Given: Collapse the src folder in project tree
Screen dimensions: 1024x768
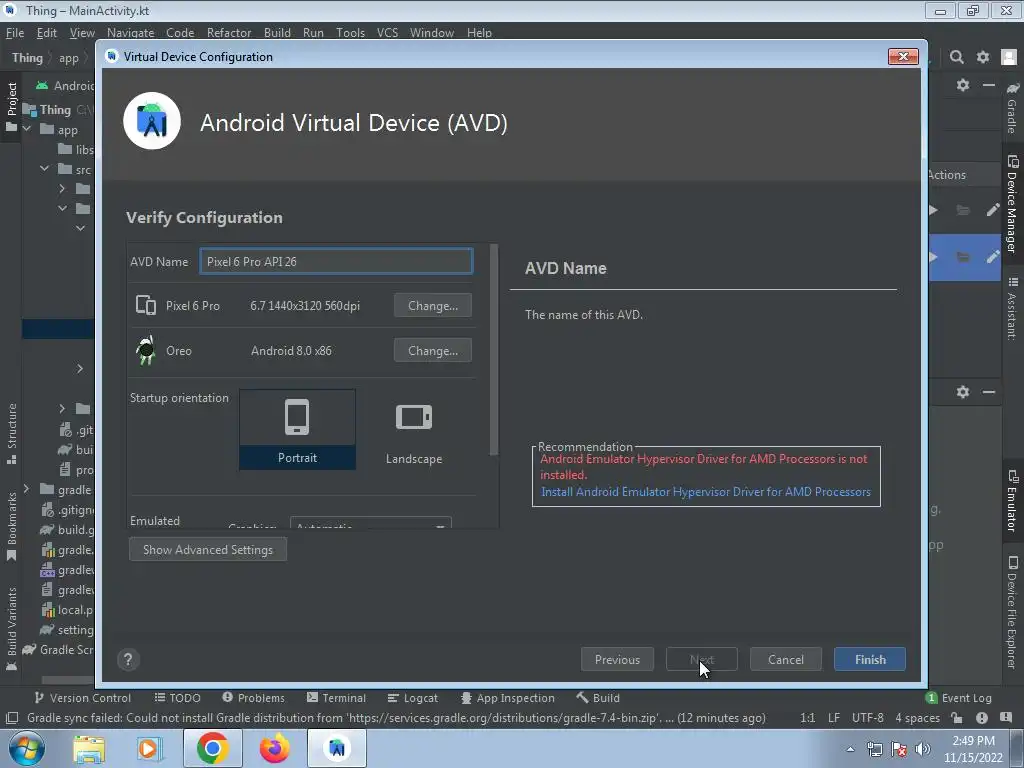Looking at the screenshot, I should (x=44, y=169).
